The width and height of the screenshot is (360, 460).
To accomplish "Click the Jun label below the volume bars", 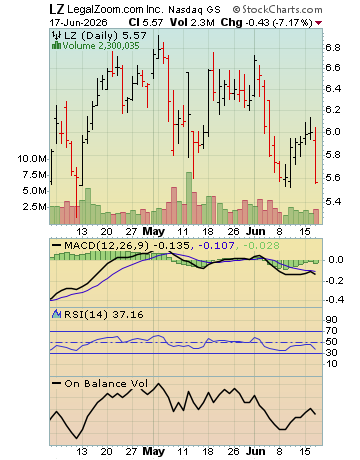I will [x=255, y=231].
